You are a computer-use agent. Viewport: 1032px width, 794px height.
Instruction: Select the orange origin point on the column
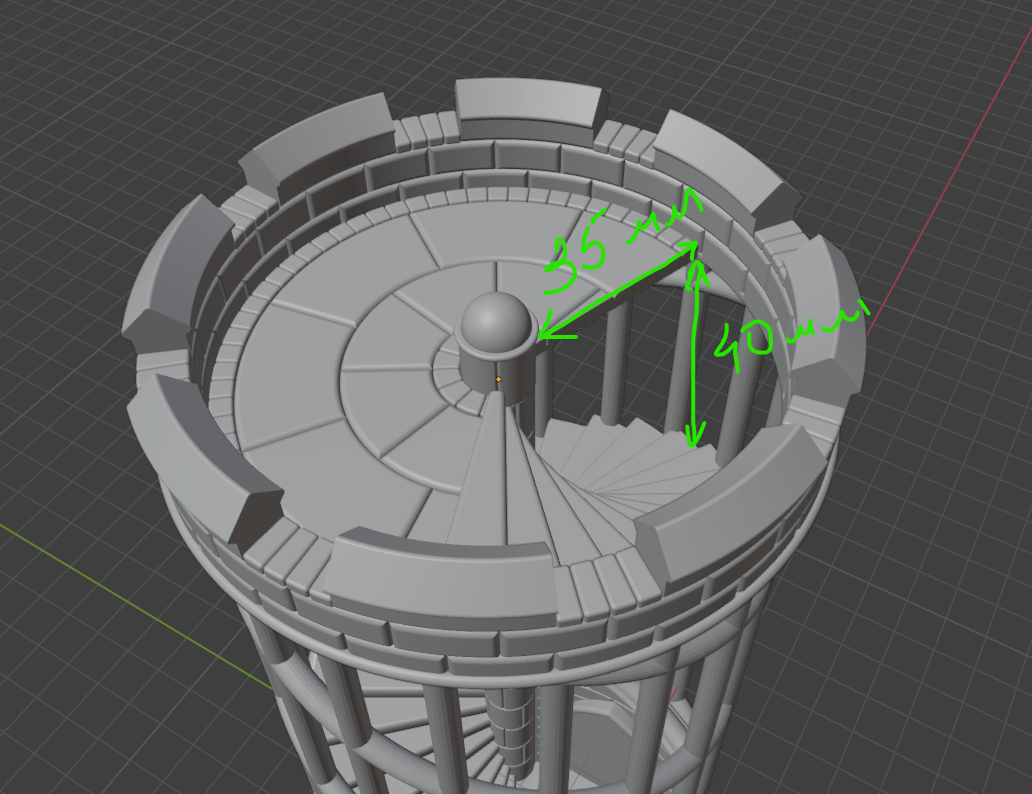point(498,379)
